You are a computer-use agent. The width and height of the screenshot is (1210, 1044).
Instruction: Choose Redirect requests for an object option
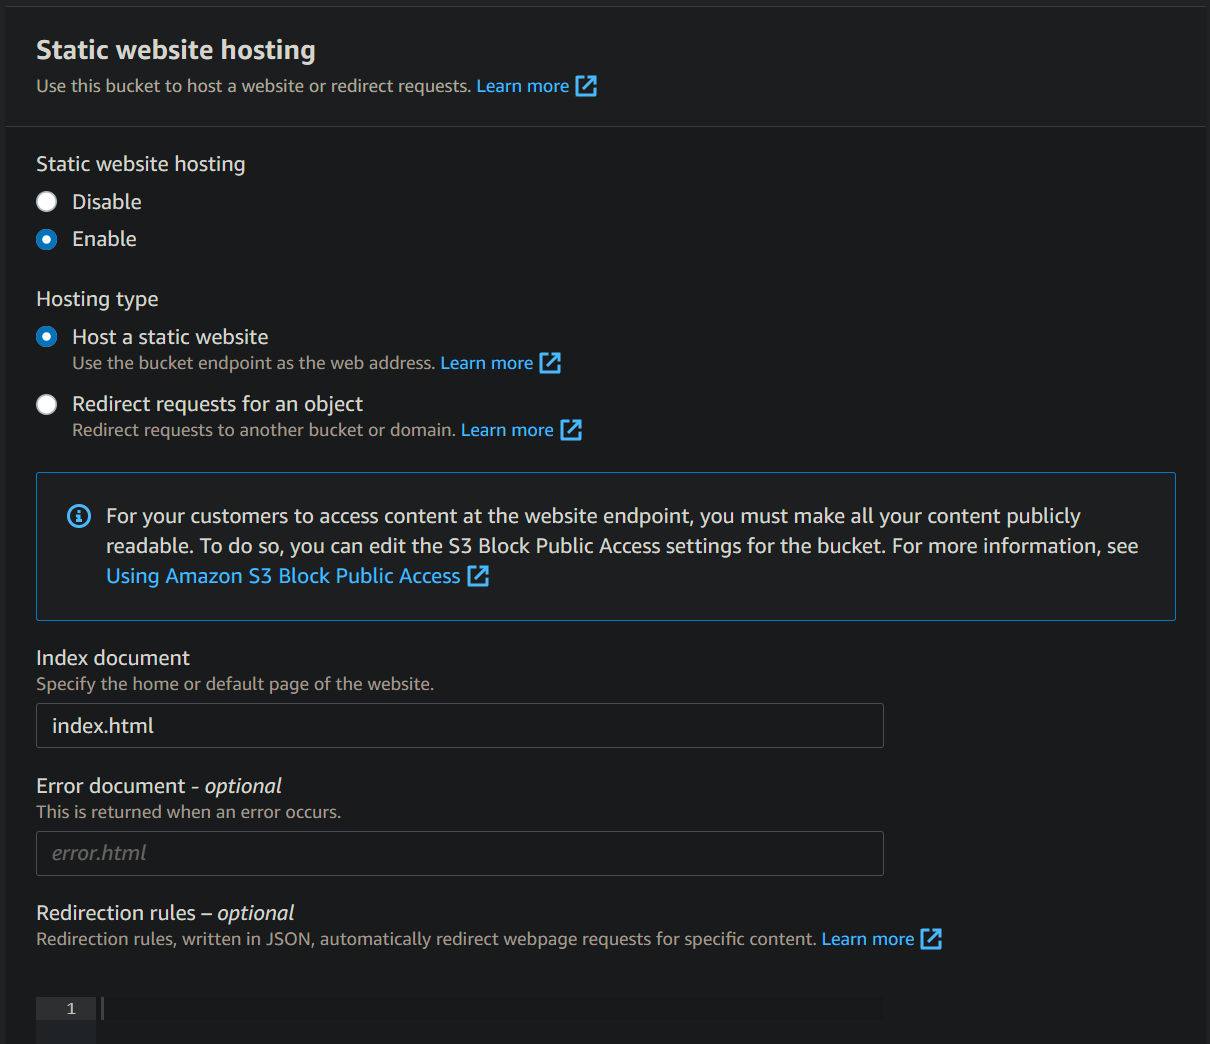47,404
